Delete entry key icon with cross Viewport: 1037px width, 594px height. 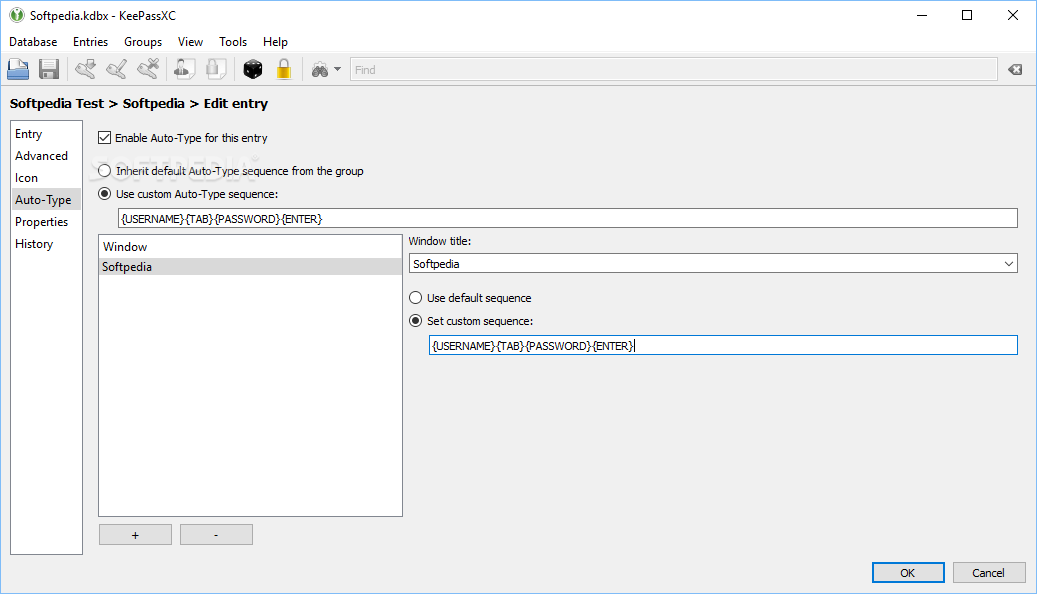148,69
